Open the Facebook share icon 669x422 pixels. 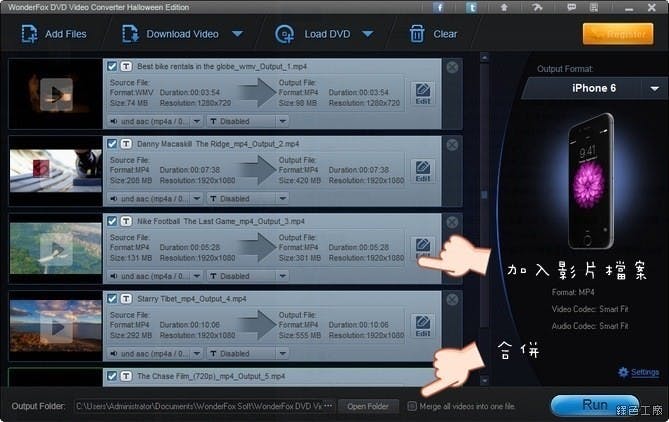(x=438, y=7)
